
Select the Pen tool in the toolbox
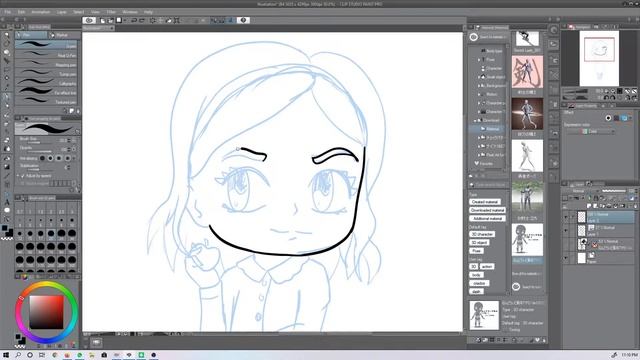(x=7, y=97)
